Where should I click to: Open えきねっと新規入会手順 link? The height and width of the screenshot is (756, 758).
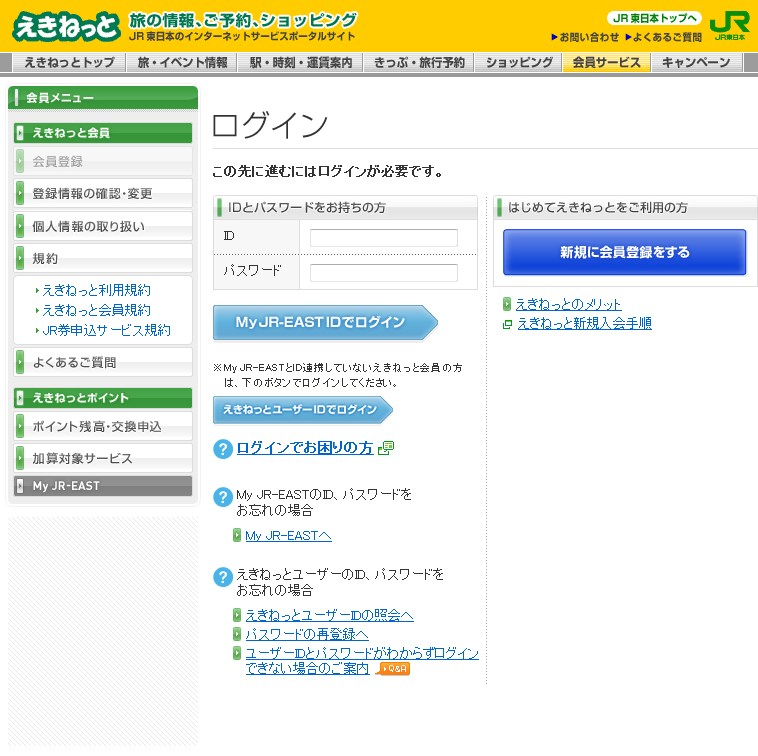584,323
